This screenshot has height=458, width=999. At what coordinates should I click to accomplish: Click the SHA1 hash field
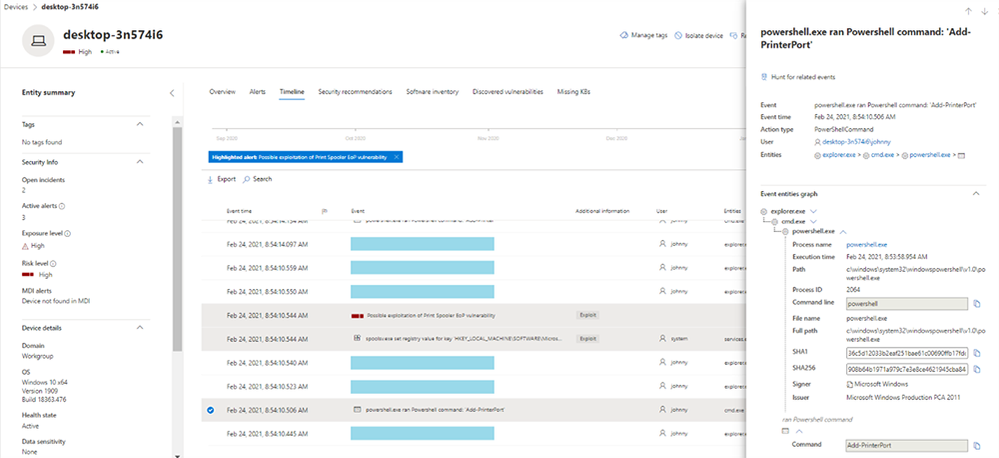click(x=907, y=353)
